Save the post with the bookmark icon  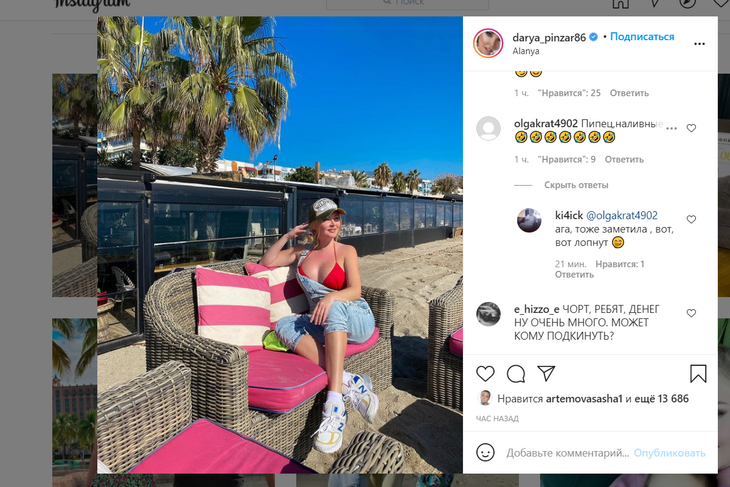698,374
